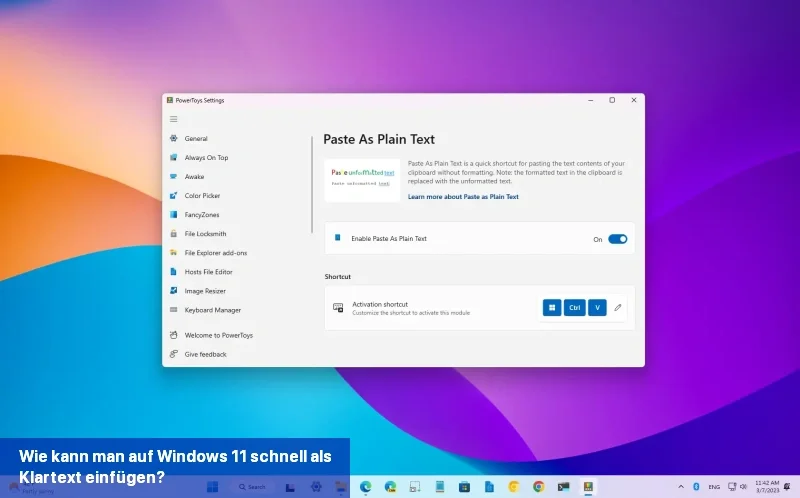Open Learn more about Paste as Plain Text link
Screen dimensions: 800x498
[x=463, y=197]
